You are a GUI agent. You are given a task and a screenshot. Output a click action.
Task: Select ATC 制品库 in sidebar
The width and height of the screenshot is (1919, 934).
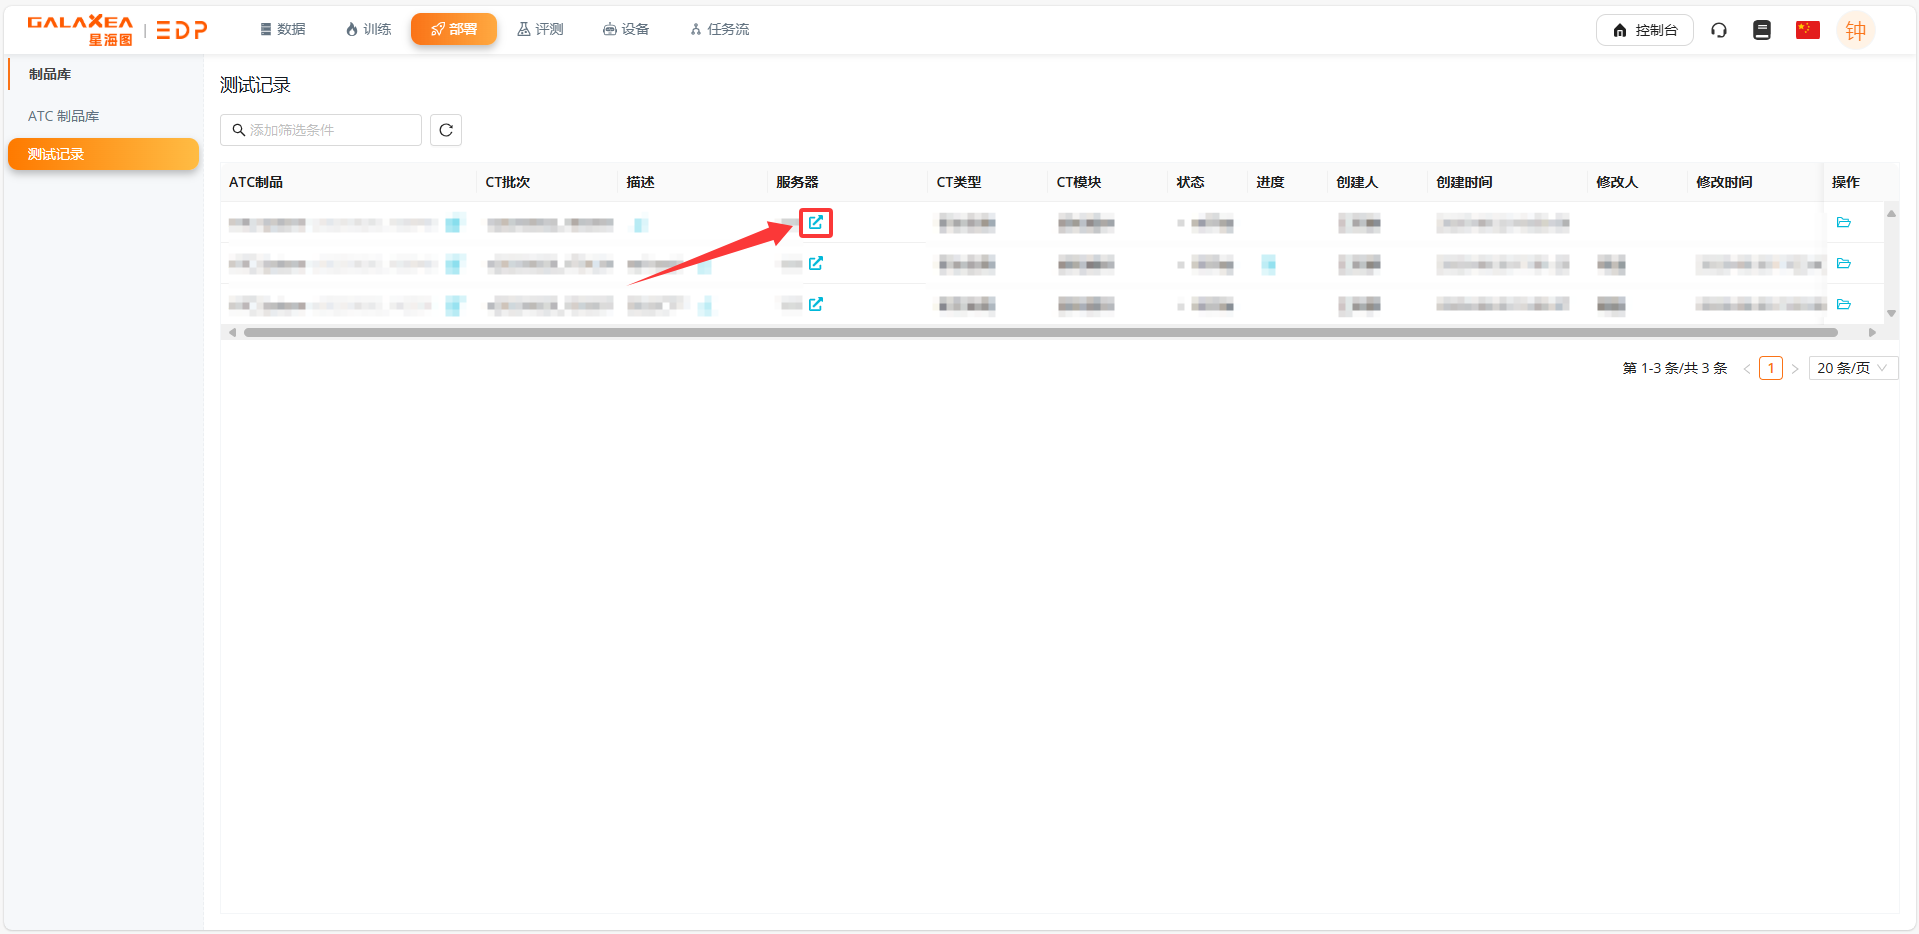64,116
